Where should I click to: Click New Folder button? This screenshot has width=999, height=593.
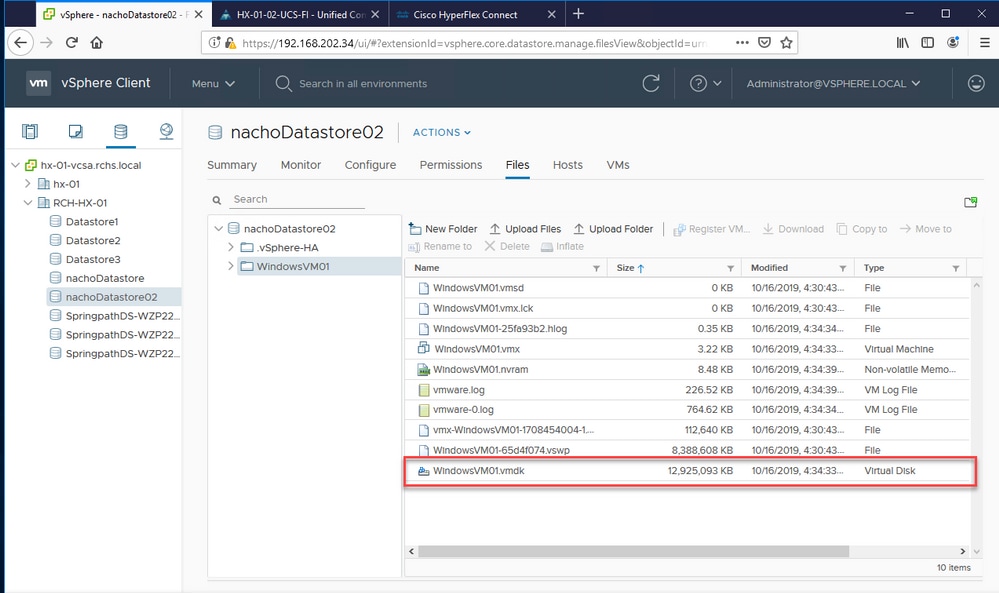click(x=443, y=229)
